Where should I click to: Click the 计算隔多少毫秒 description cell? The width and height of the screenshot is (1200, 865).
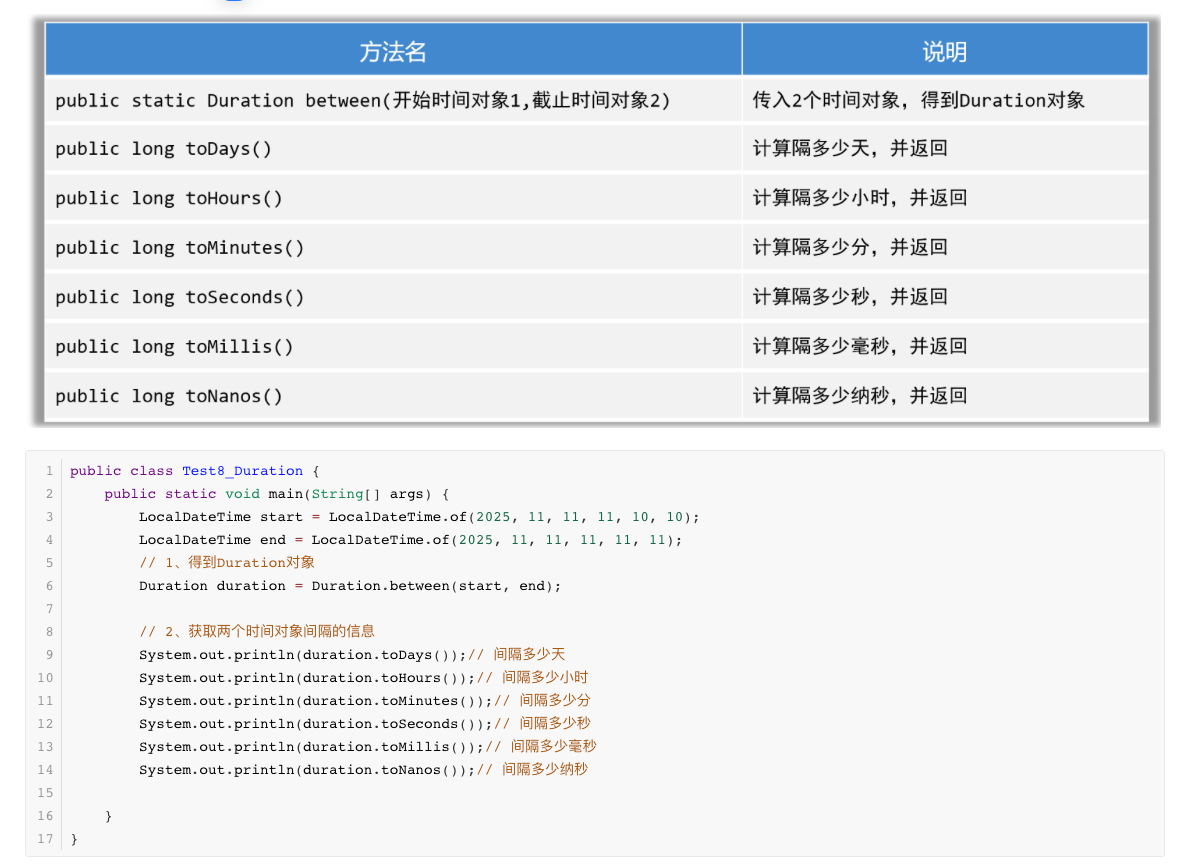pyautogui.click(x=860, y=346)
